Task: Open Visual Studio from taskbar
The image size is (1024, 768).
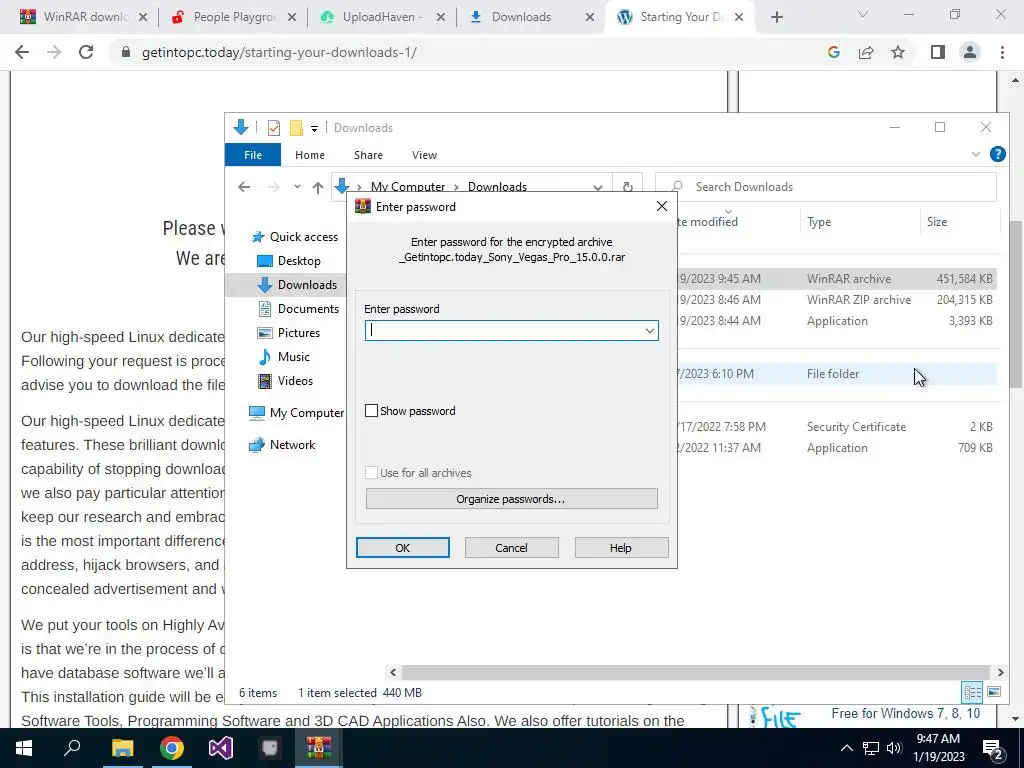Action: click(x=221, y=748)
